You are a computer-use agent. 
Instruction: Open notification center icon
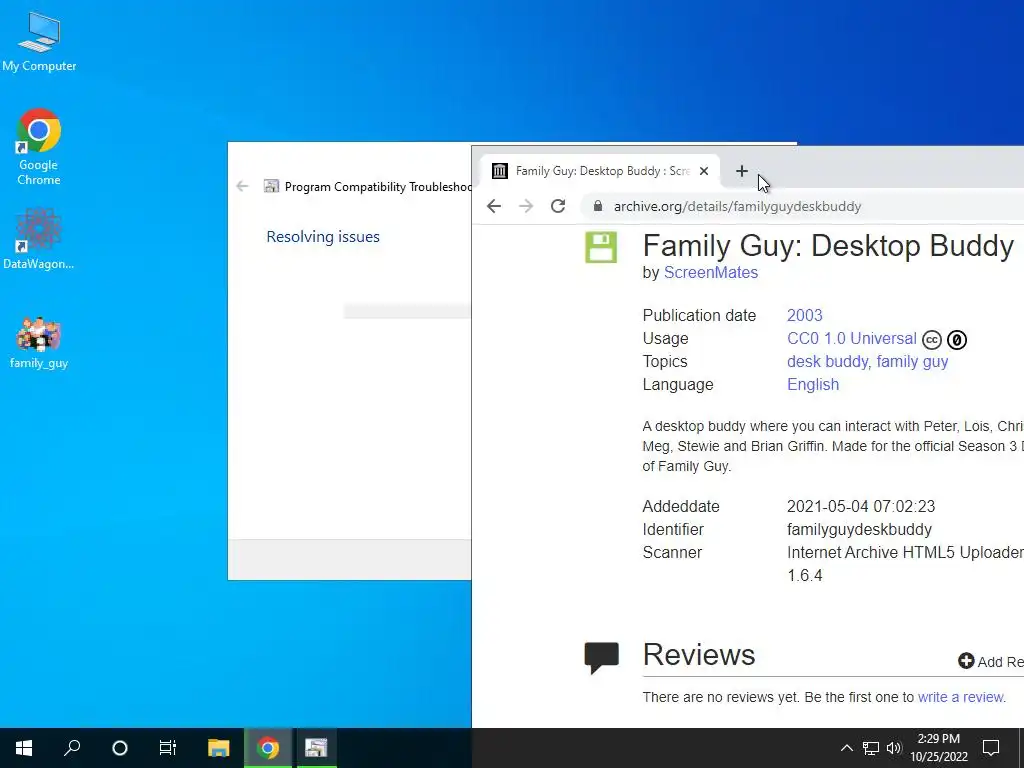[x=991, y=748]
